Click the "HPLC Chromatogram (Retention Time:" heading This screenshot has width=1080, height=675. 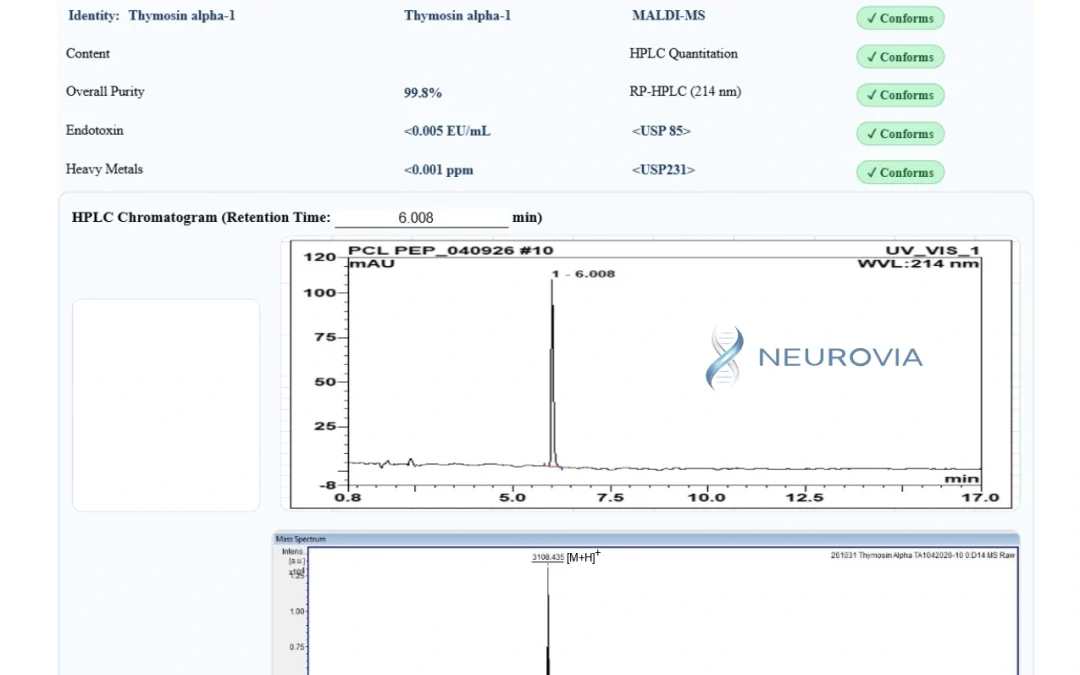[x=201, y=218]
